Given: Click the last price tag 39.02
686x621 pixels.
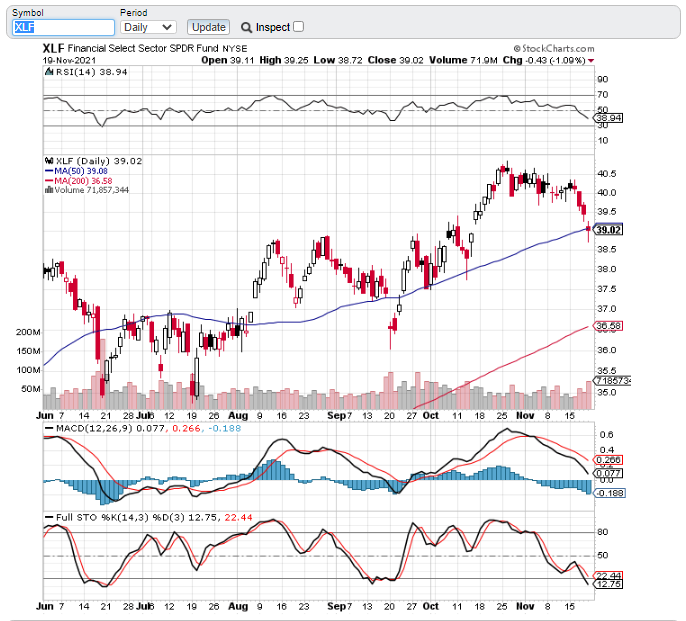Looking at the screenshot, I should (609, 230).
